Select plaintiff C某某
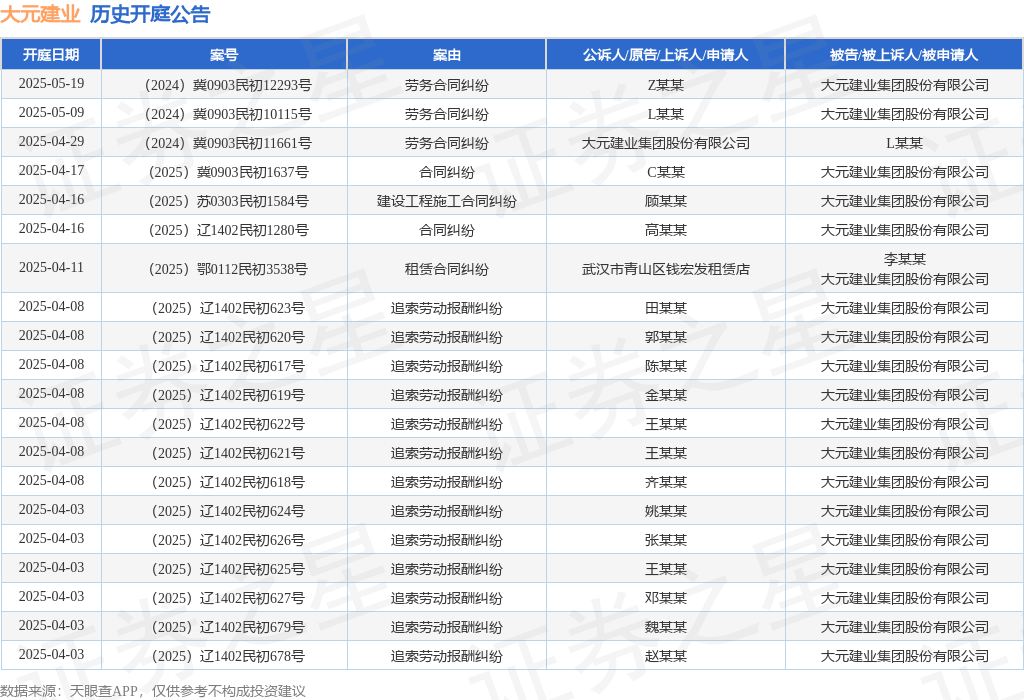This screenshot has width=1024, height=700. click(665, 172)
